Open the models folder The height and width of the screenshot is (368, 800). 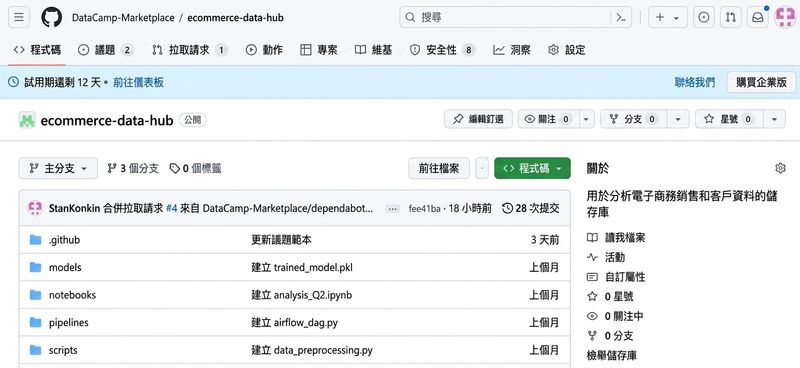[65, 267]
